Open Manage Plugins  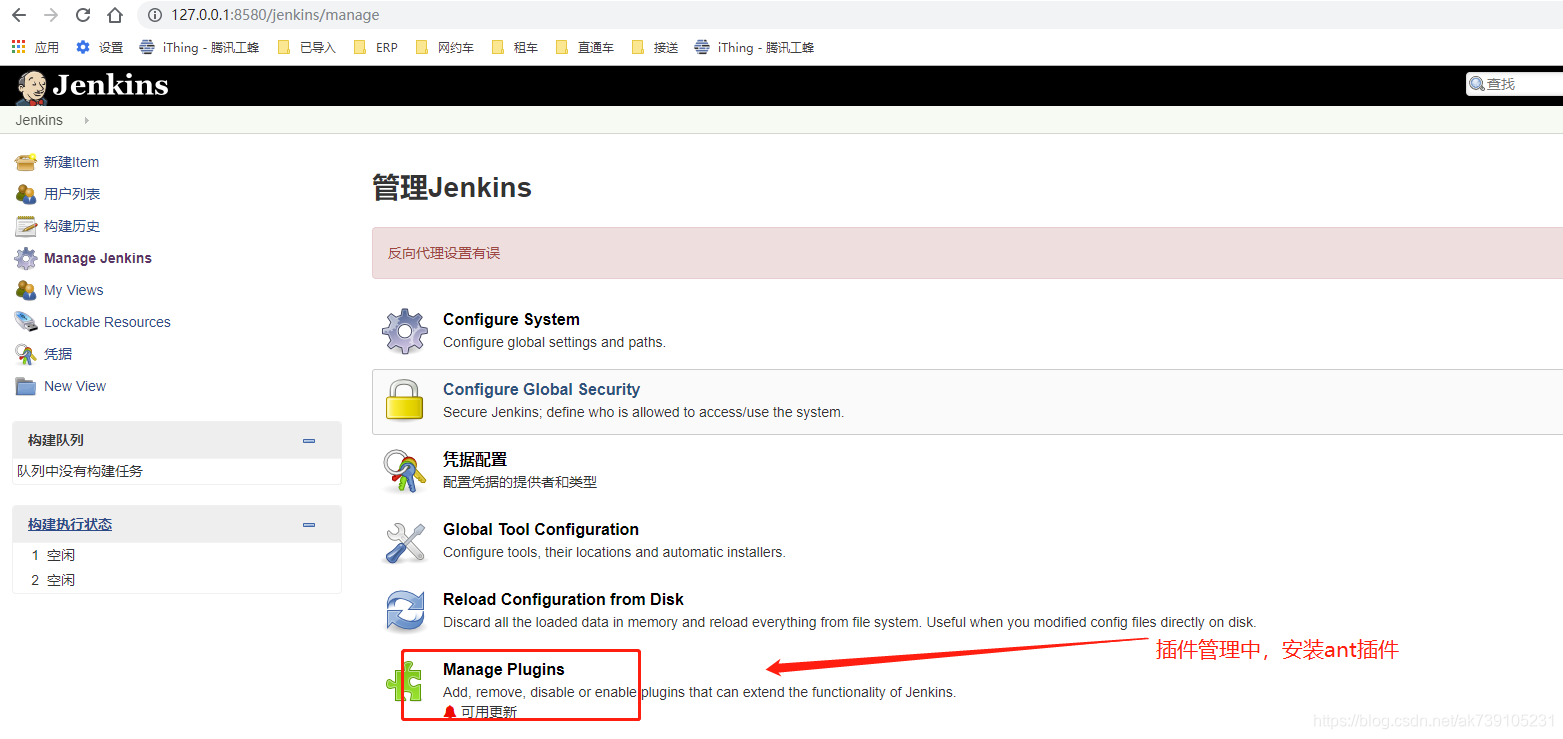coord(504,669)
